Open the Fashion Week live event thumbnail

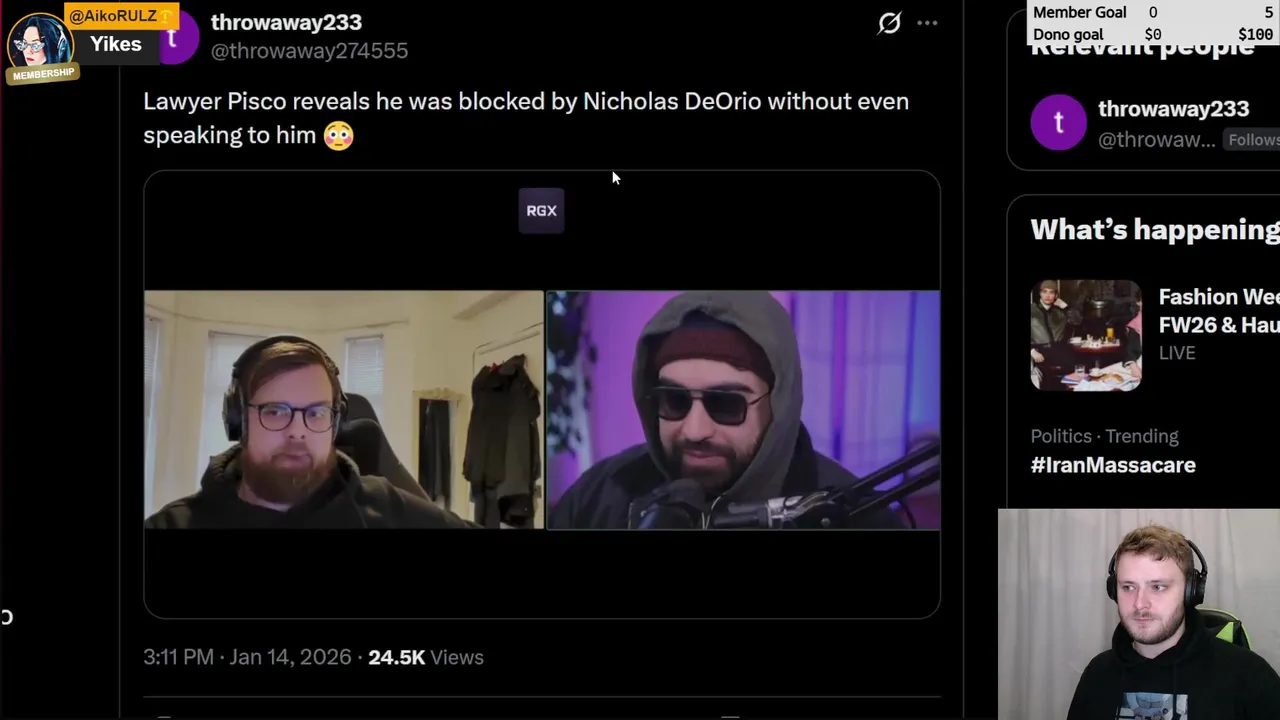(x=1086, y=335)
